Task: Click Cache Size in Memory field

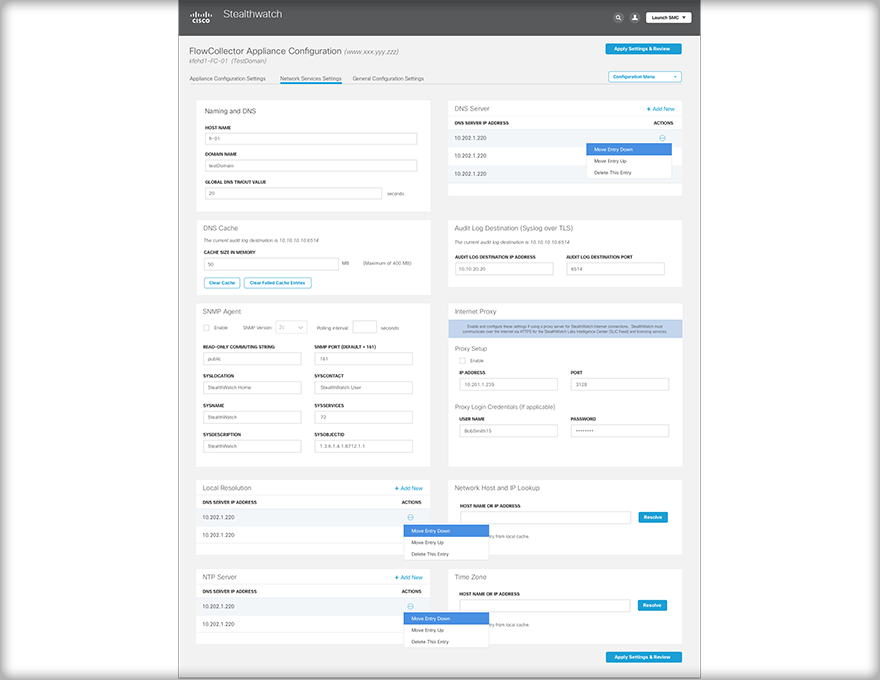Action: tap(271, 264)
